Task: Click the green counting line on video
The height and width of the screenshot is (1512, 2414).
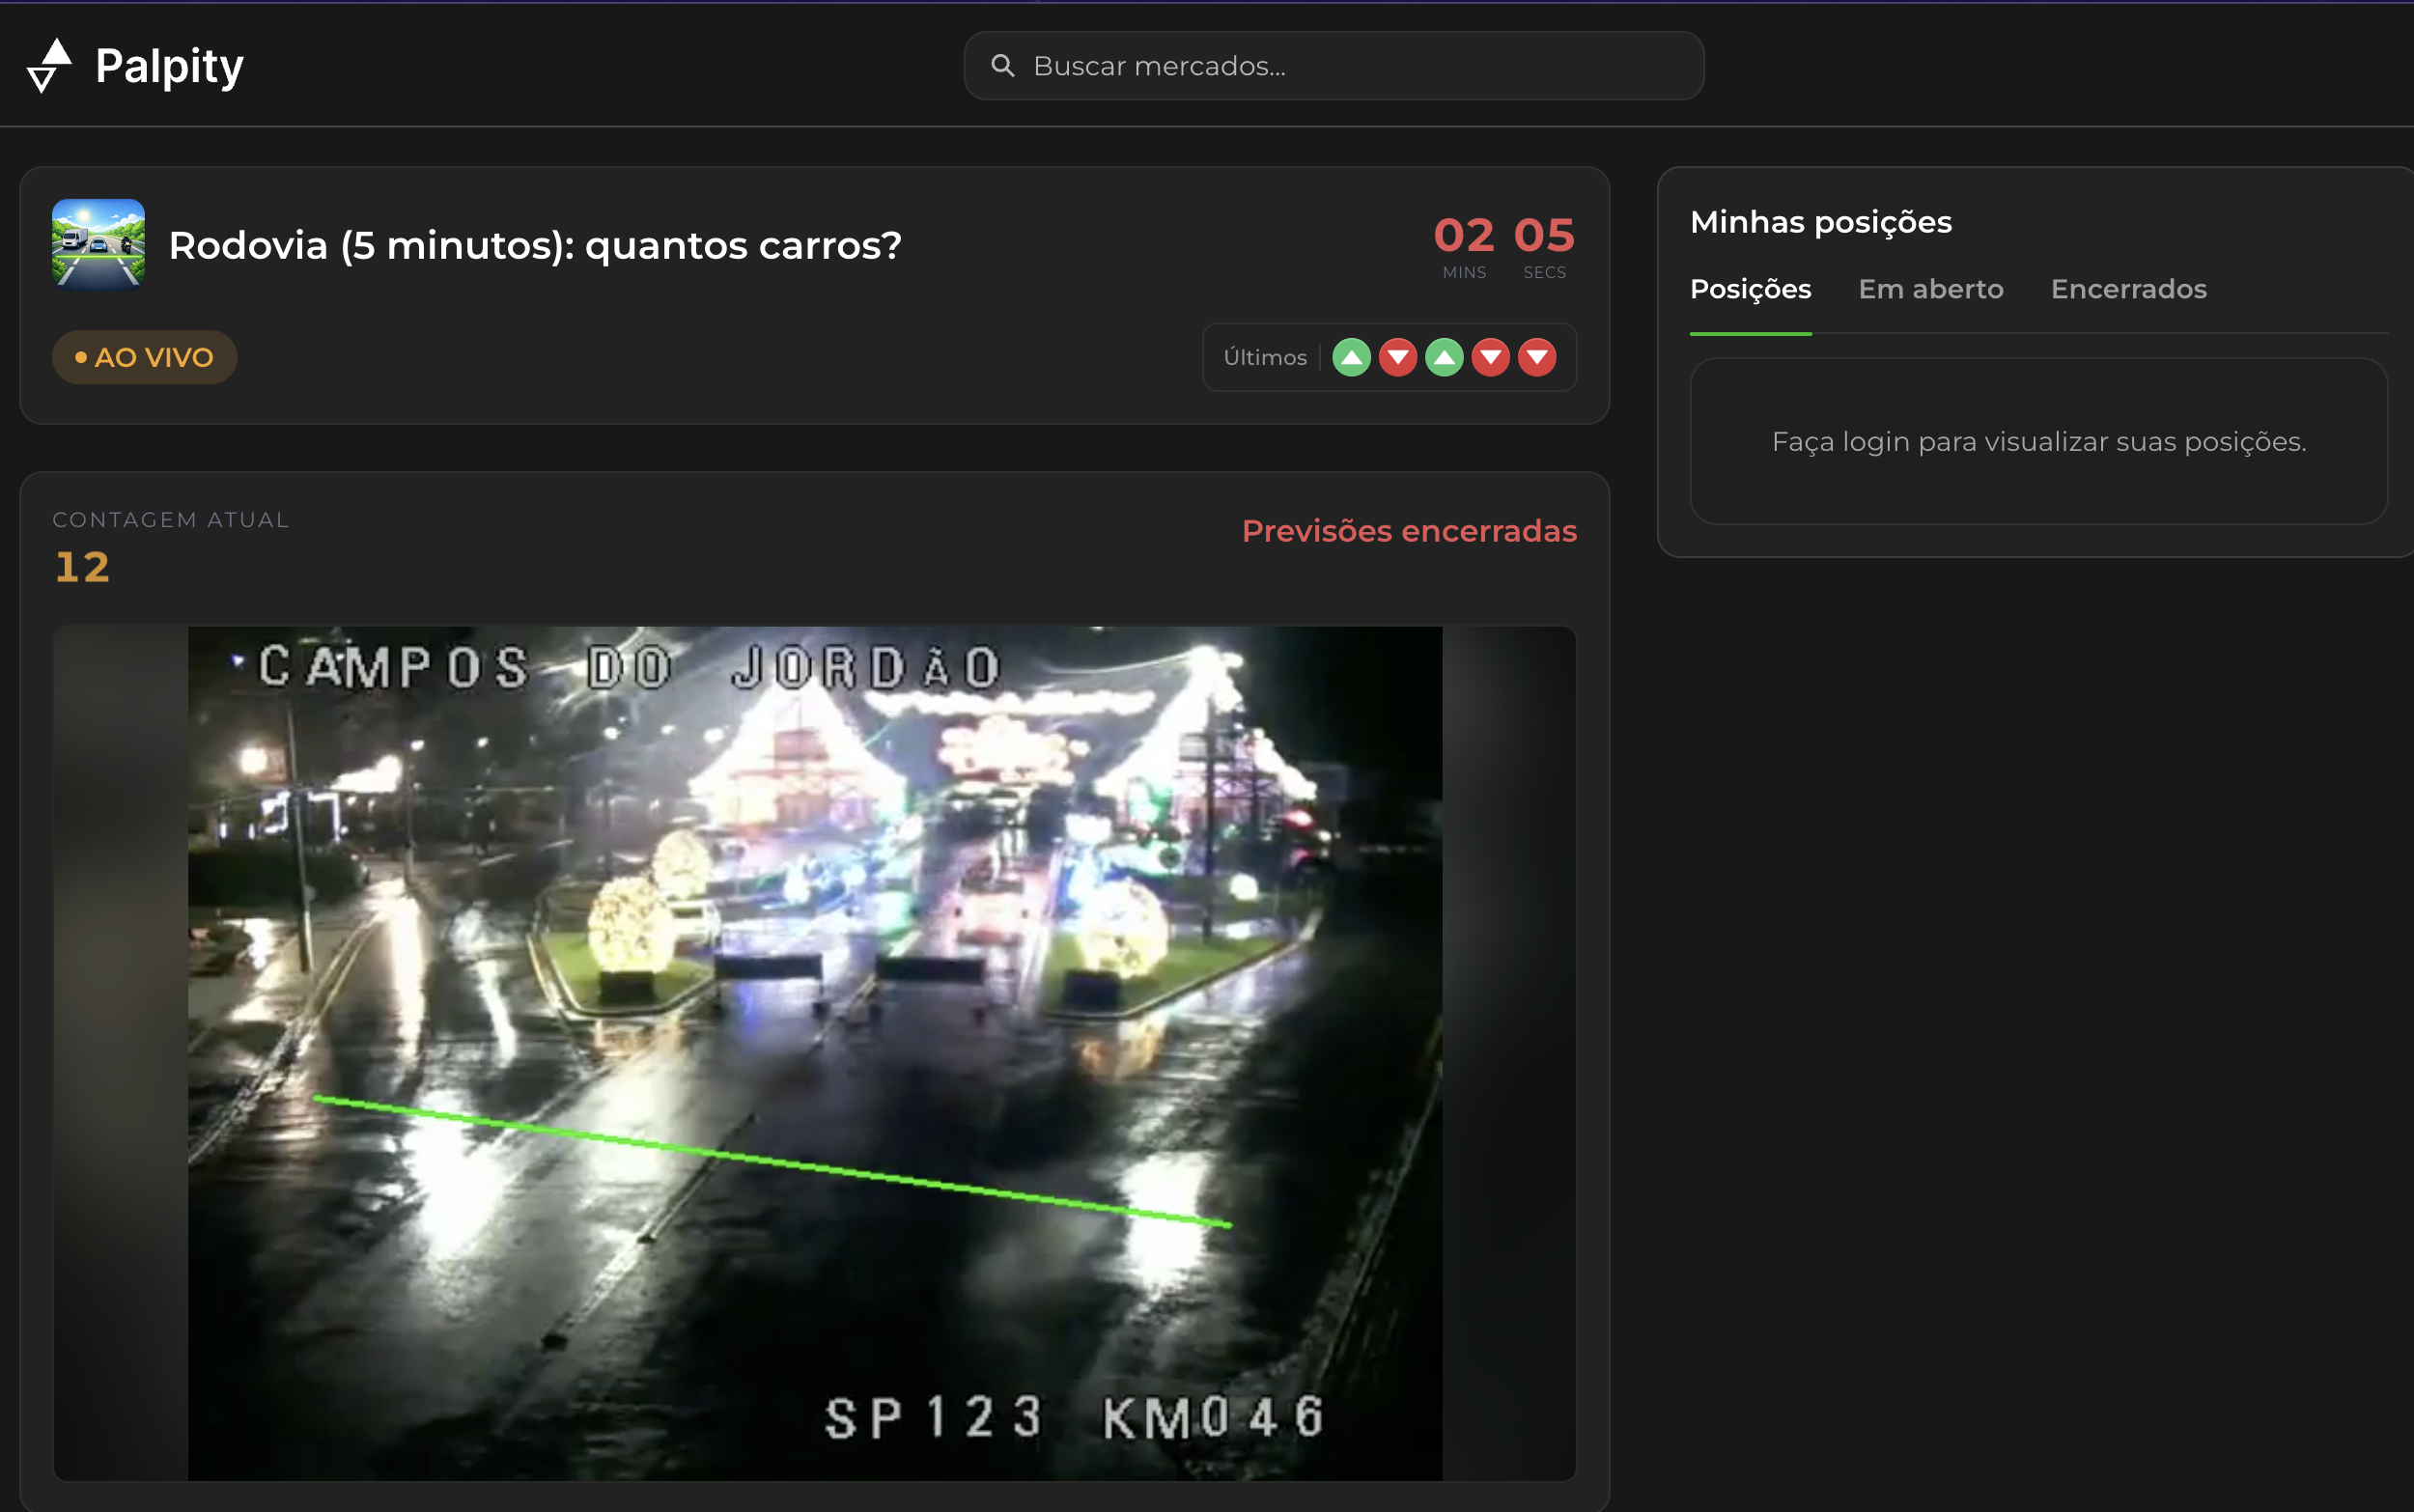Action: [x=771, y=1160]
